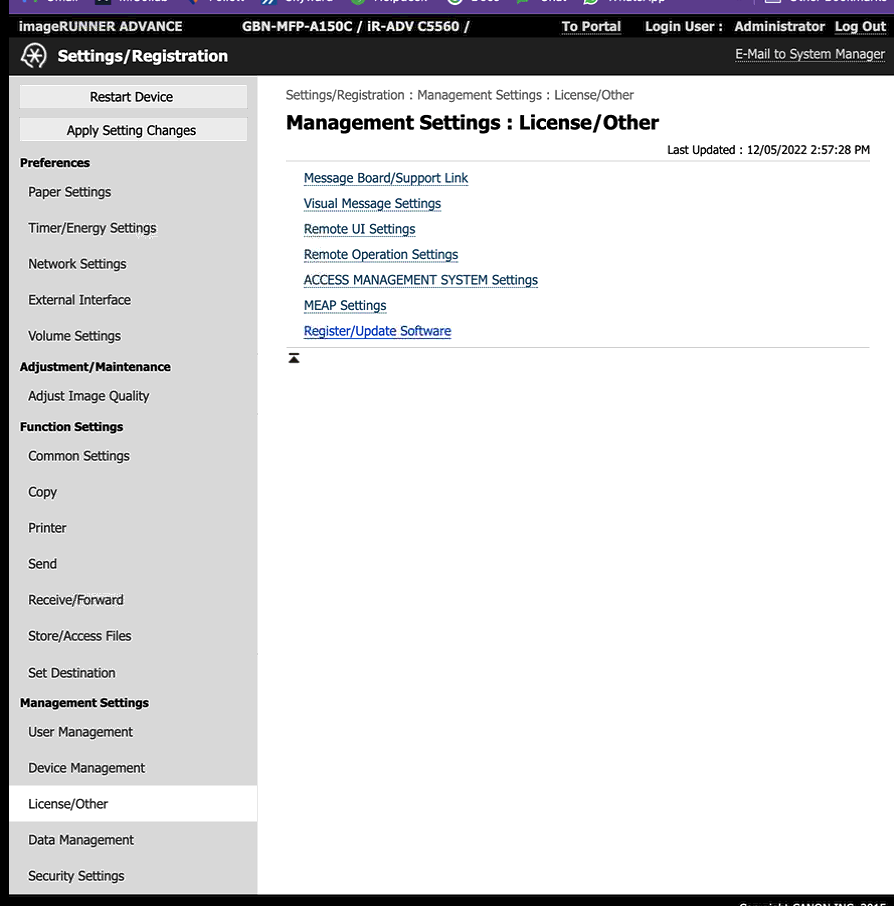Select Common Settings
The image size is (894, 906).
coord(79,456)
